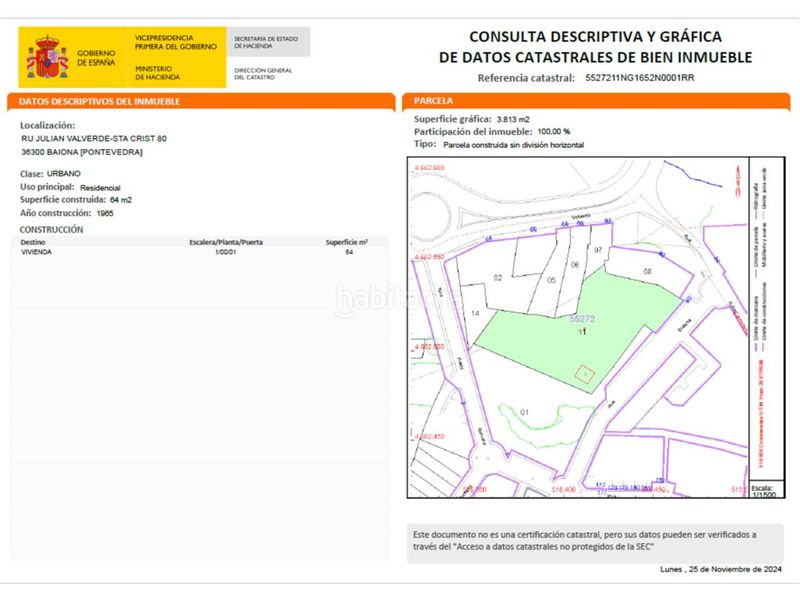
Task: Click the VIVIENDA row in the construction table
Action: pos(199,252)
